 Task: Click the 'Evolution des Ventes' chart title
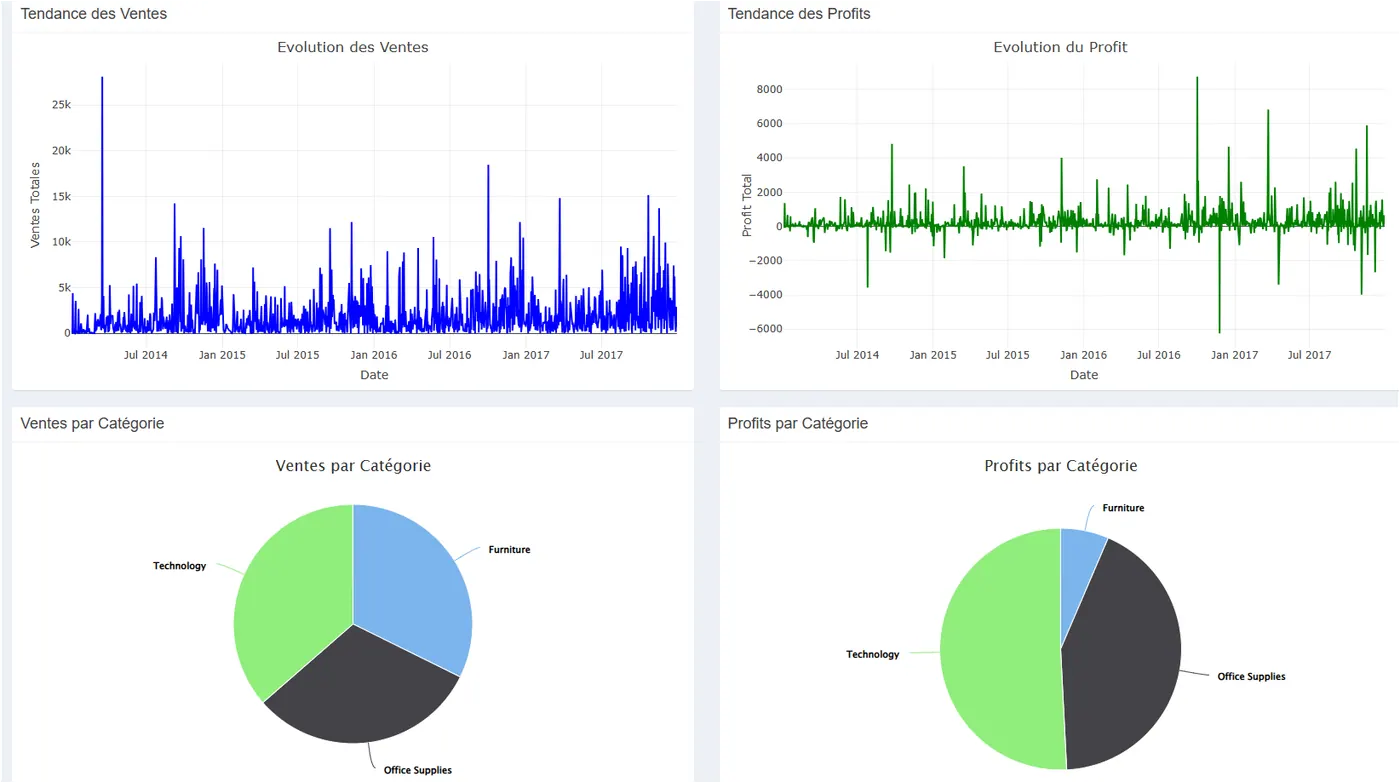coord(352,47)
